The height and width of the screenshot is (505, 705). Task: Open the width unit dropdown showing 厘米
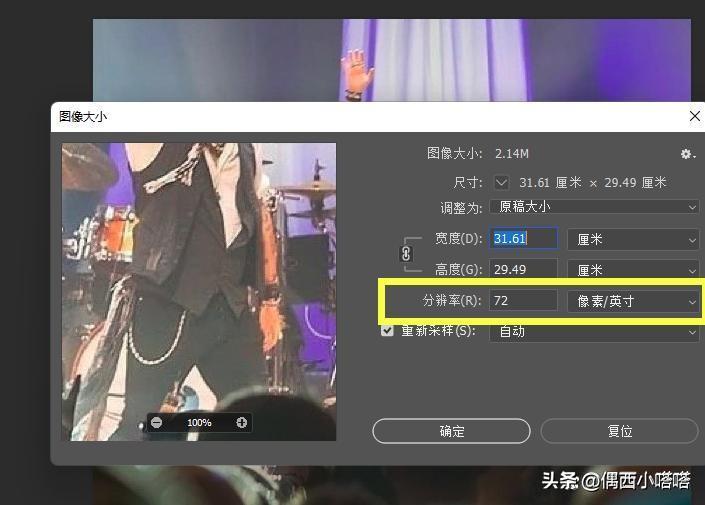pos(632,240)
